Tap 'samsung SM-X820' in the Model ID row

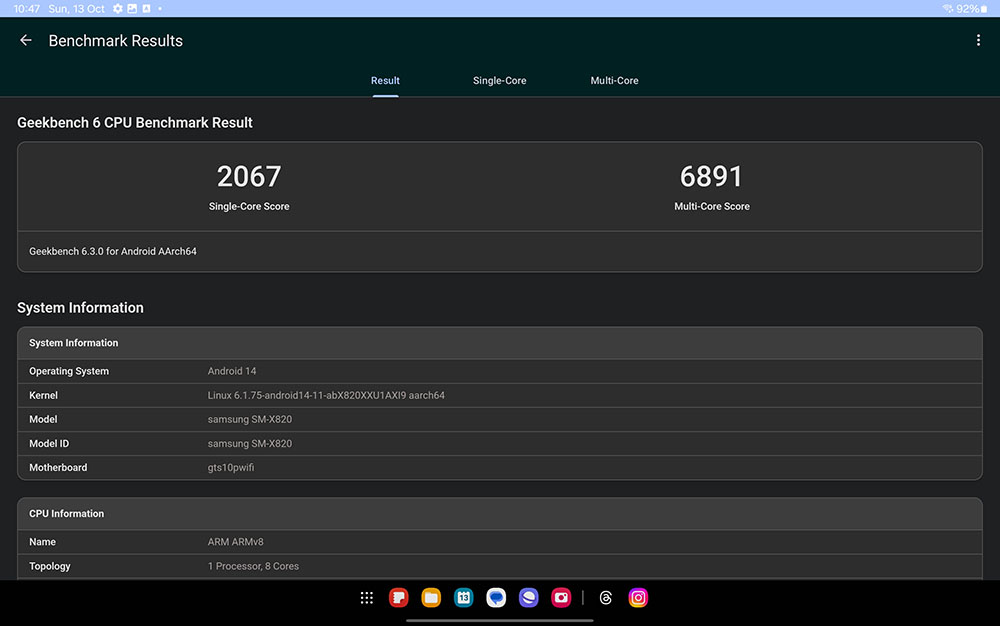(250, 444)
